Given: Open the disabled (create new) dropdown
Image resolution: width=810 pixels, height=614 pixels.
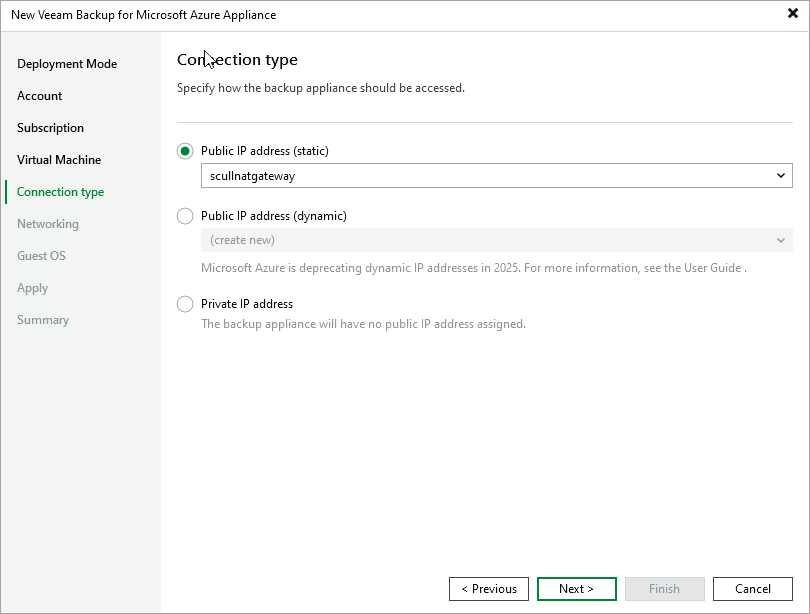Looking at the screenshot, I should point(496,240).
